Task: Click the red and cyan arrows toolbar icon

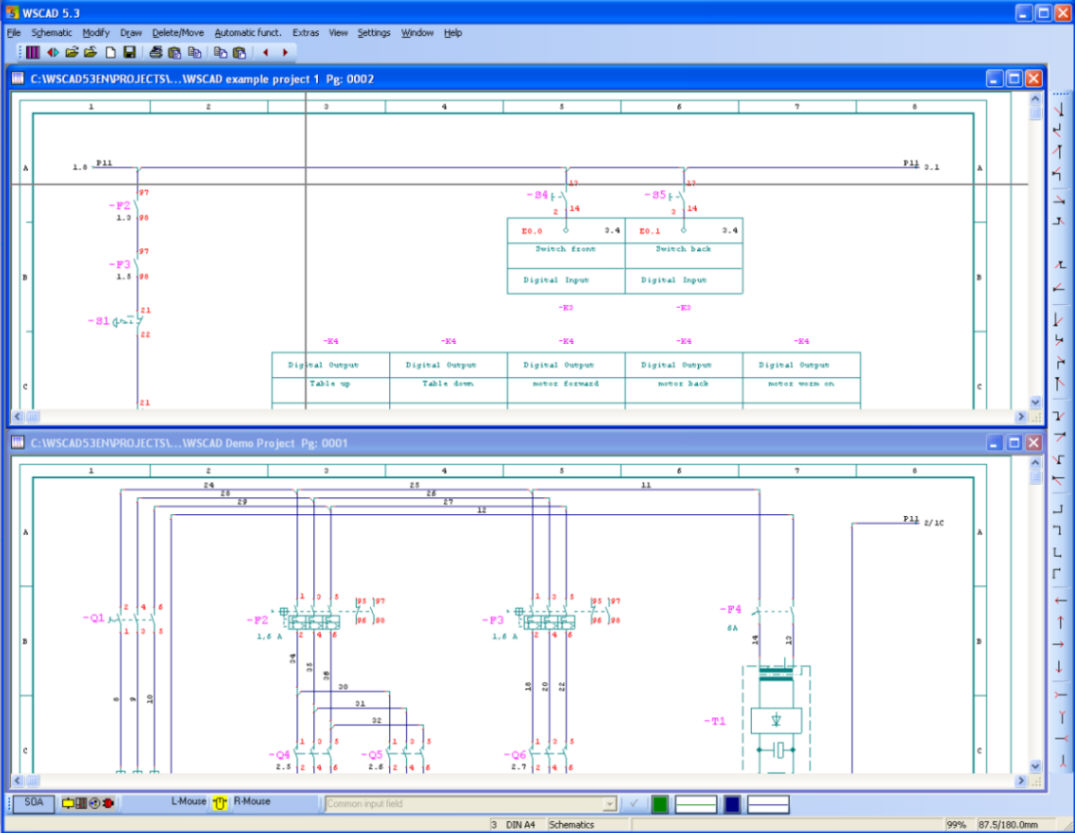Action: point(53,52)
